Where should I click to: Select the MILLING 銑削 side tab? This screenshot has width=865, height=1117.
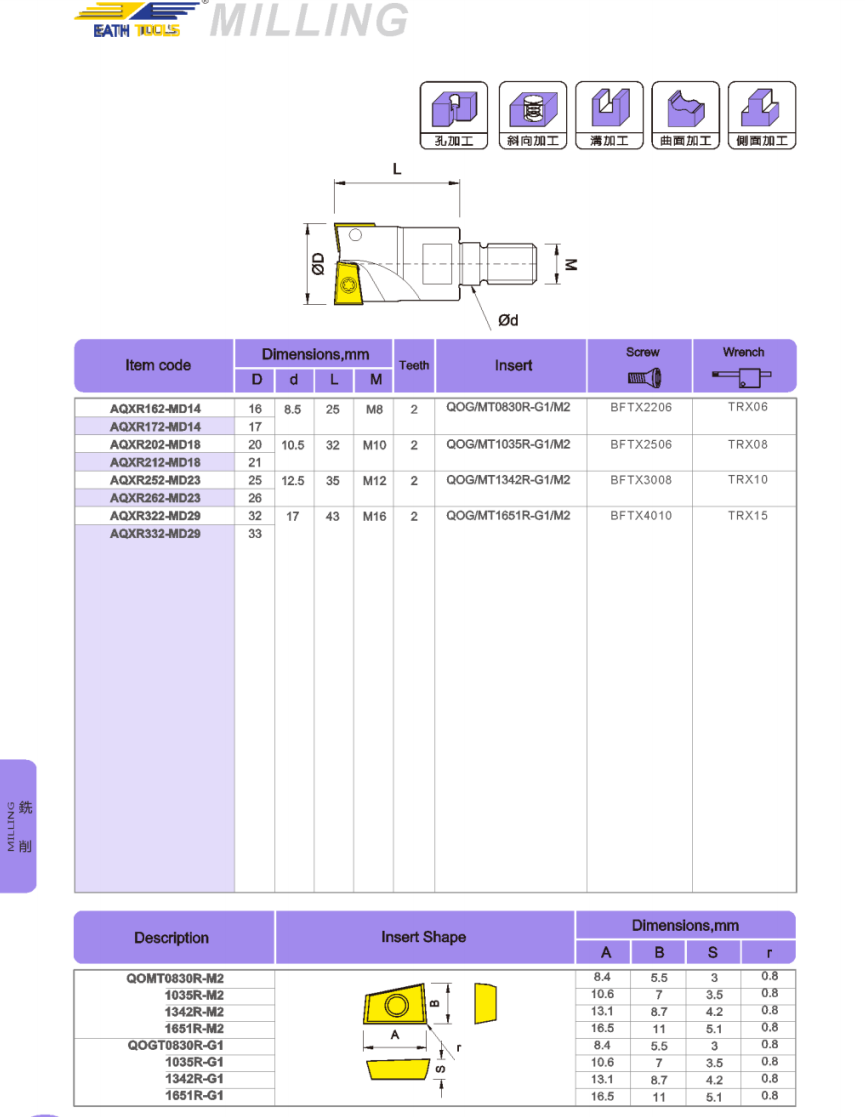click(x=19, y=826)
